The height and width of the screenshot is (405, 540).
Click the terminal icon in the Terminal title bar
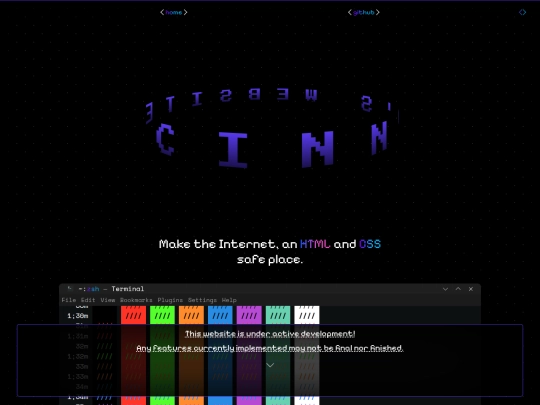[x=70, y=289]
